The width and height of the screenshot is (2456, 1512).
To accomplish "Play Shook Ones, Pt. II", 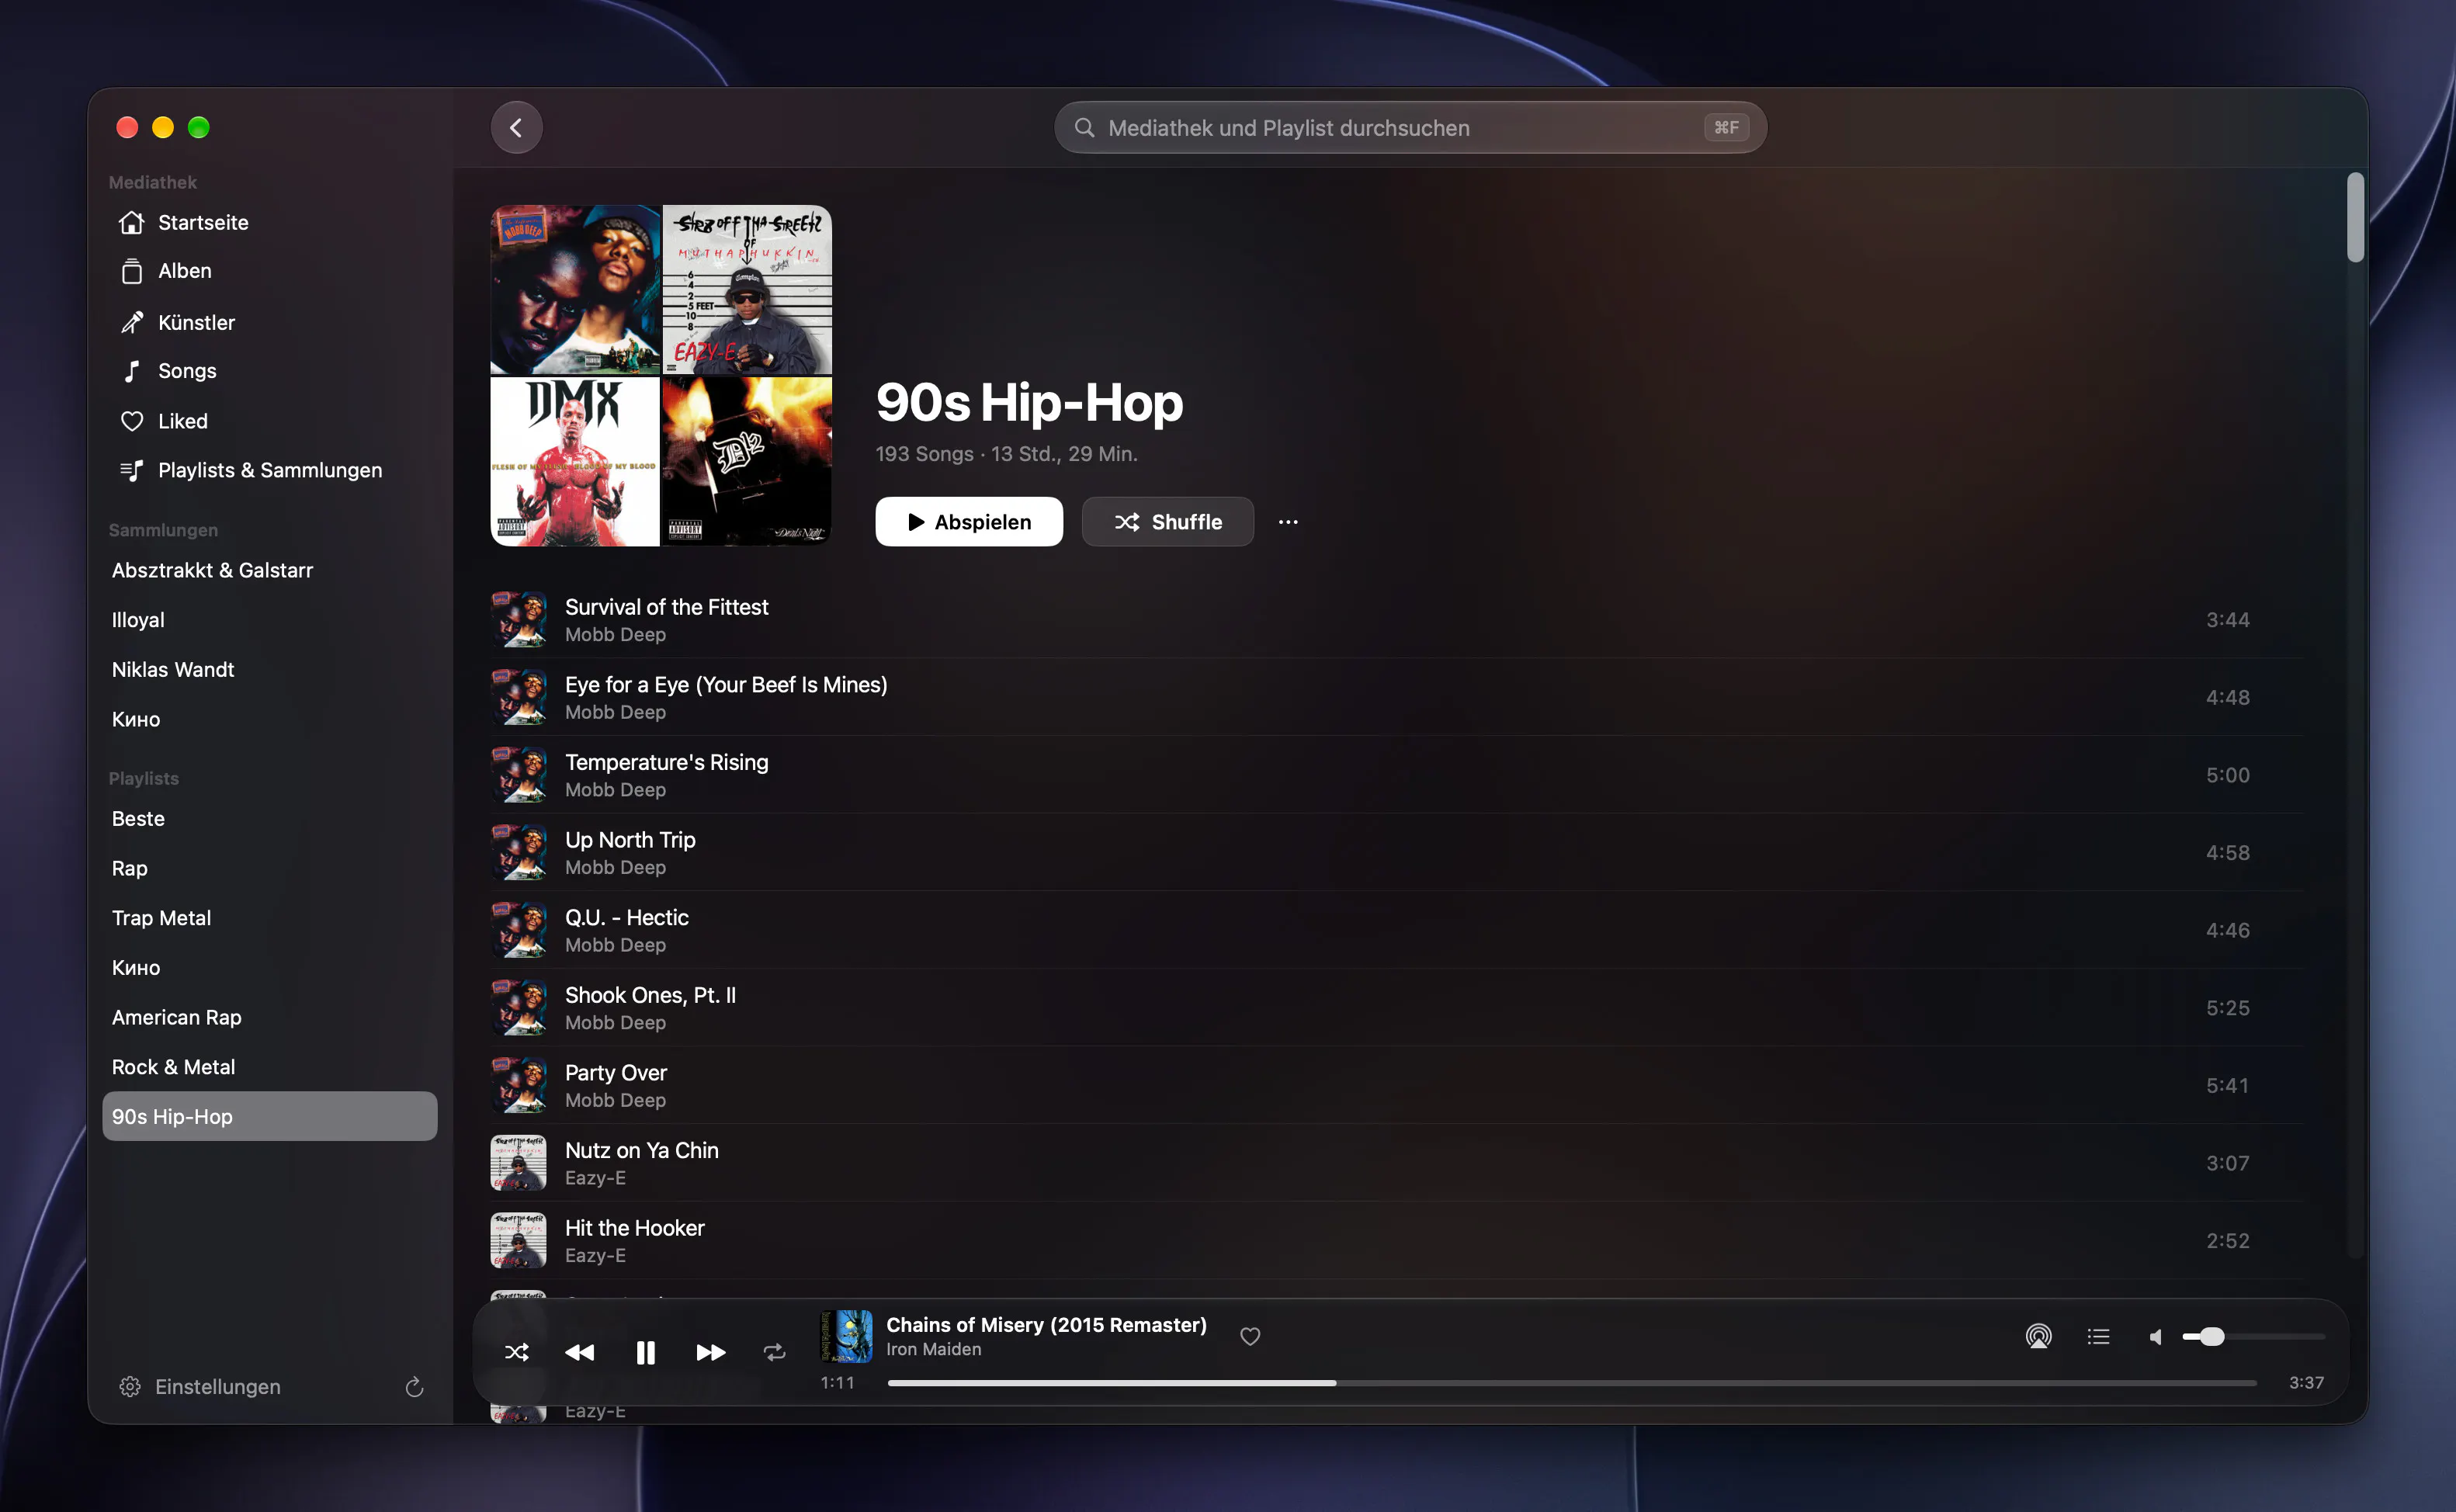I will click(x=1396, y=1007).
